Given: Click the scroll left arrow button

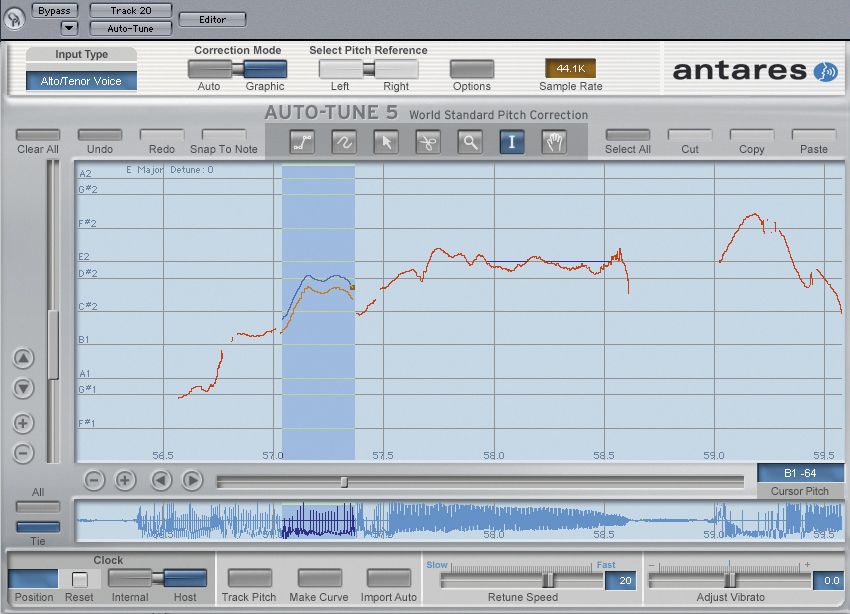Looking at the screenshot, I should pos(161,480).
